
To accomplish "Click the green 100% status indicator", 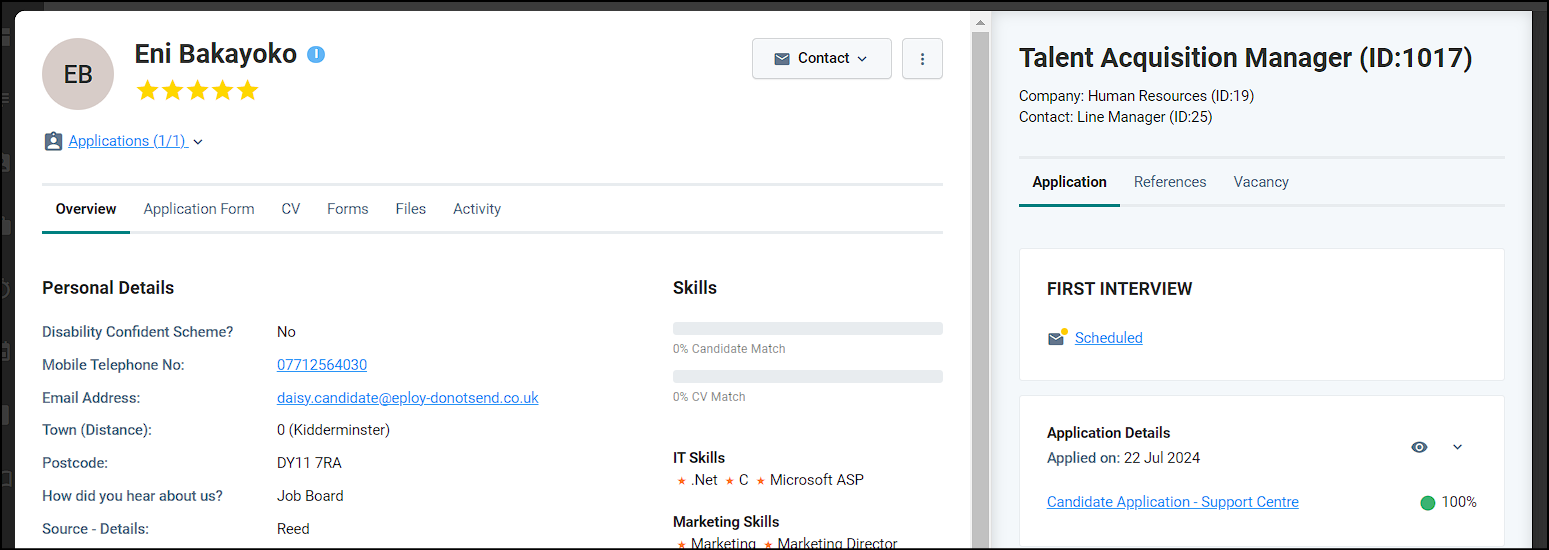I will [1428, 503].
